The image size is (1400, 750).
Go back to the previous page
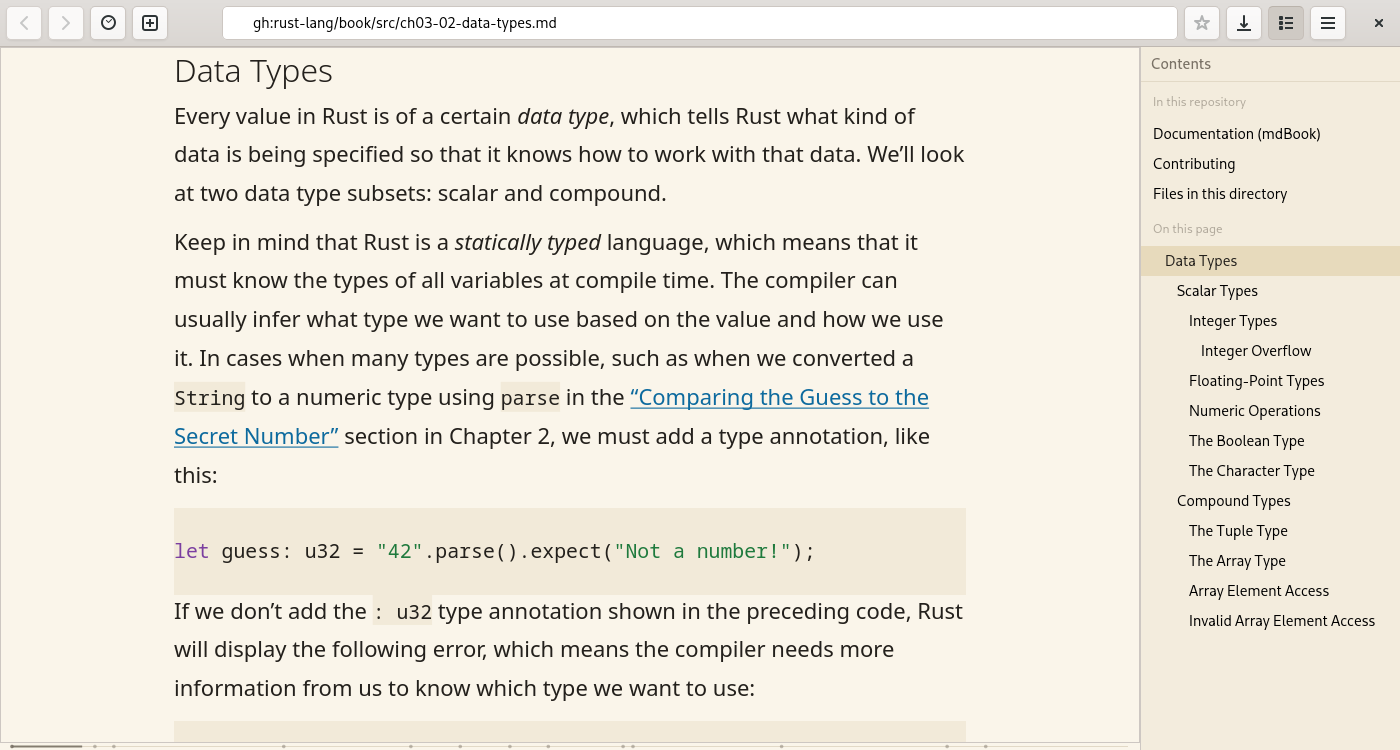click(25, 23)
